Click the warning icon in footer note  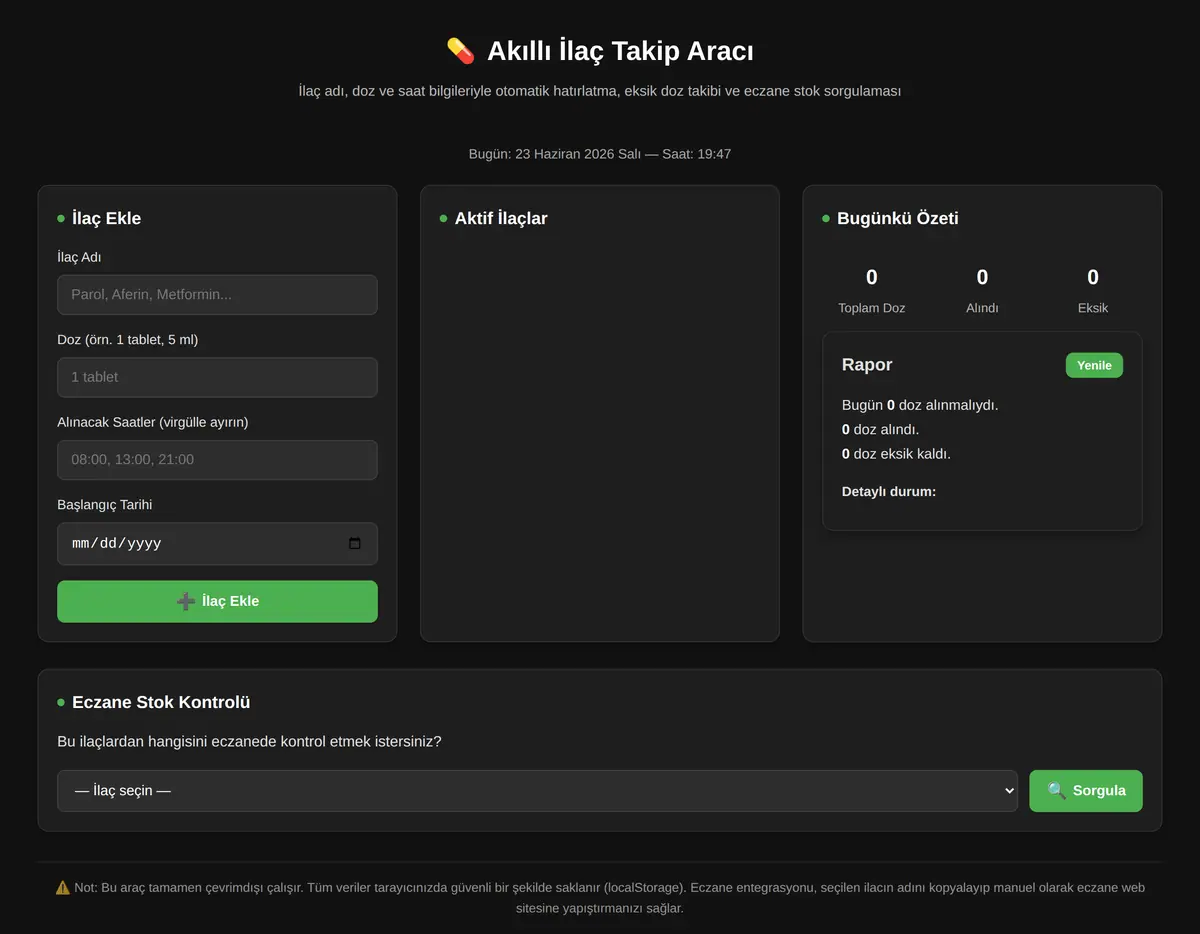[x=63, y=887]
